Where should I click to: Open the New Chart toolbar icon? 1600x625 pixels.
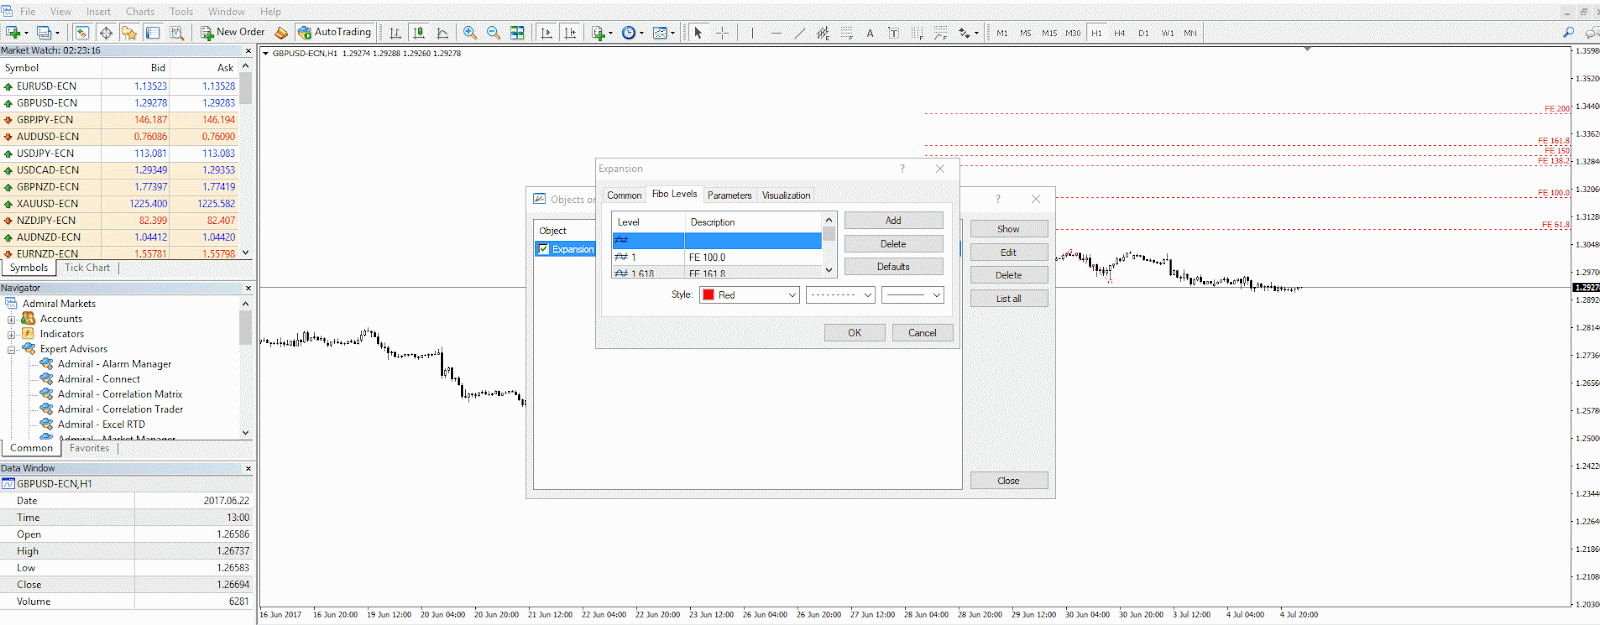coord(15,33)
